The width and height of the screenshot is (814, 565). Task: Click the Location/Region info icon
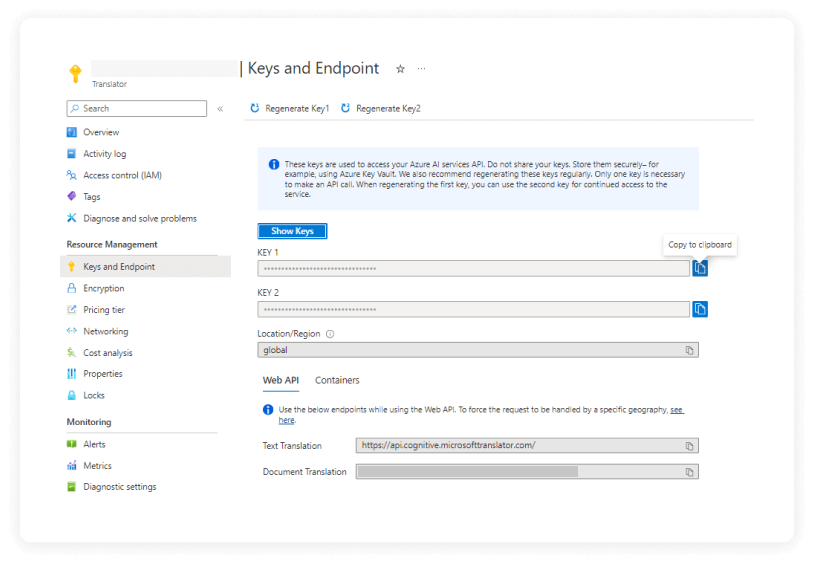[330, 334]
